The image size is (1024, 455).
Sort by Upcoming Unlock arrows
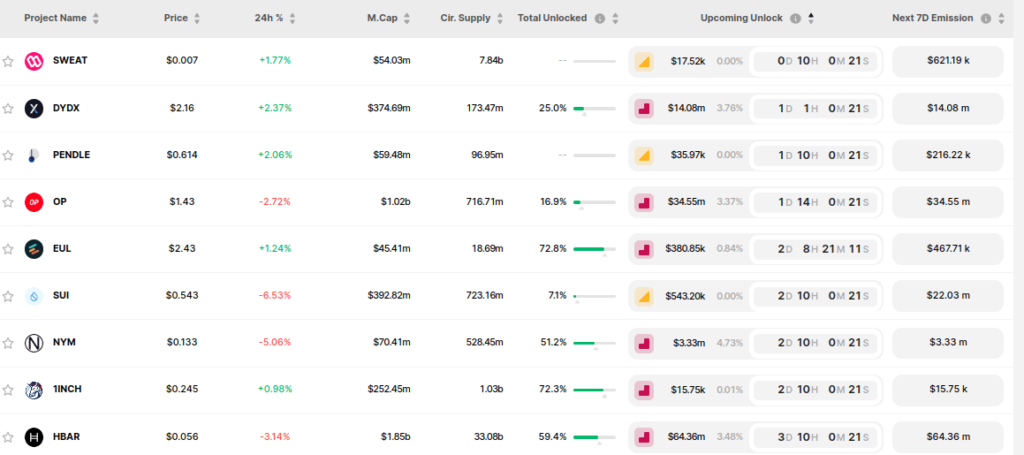click(811, 18)
